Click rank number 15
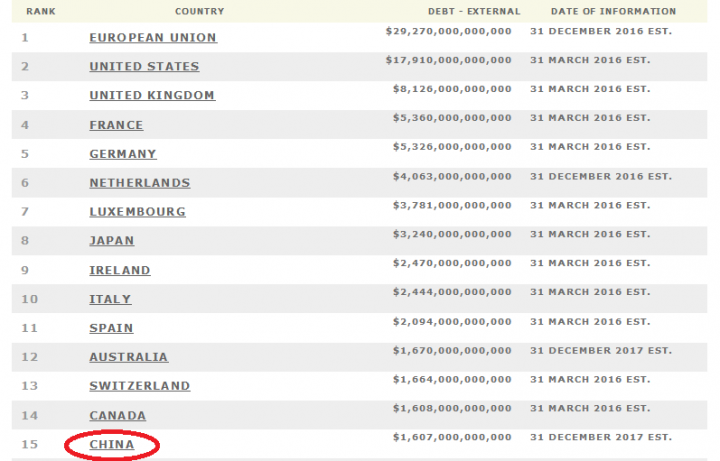The image size is (720, 461). tap(29, 445)
